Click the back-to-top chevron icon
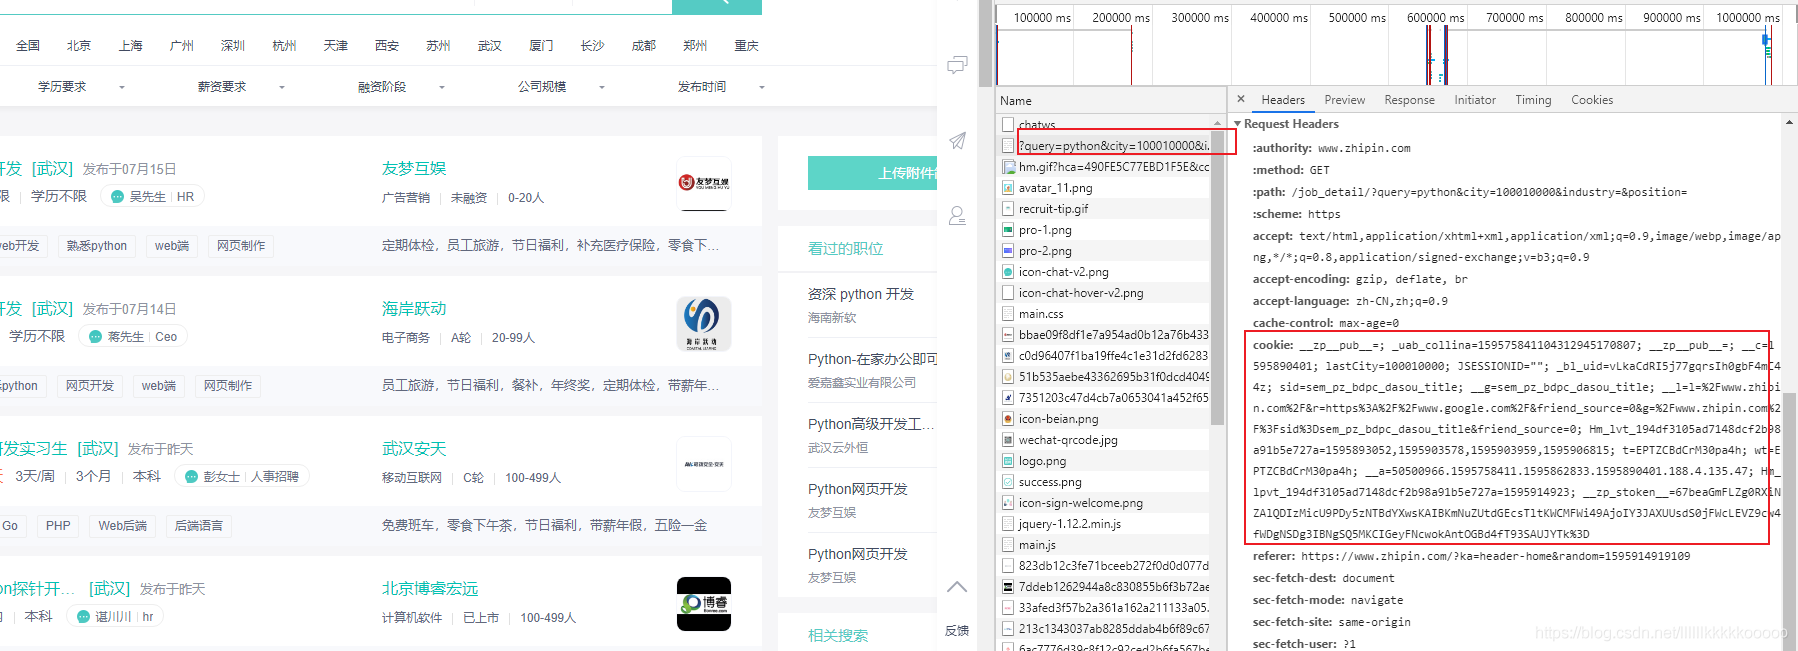This screenshot has height=651, width=1798. click(x=957, y=587)
